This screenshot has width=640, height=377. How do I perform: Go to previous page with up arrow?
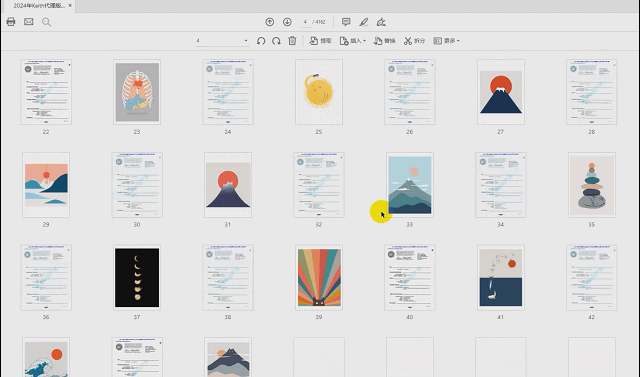coord(269,22)
